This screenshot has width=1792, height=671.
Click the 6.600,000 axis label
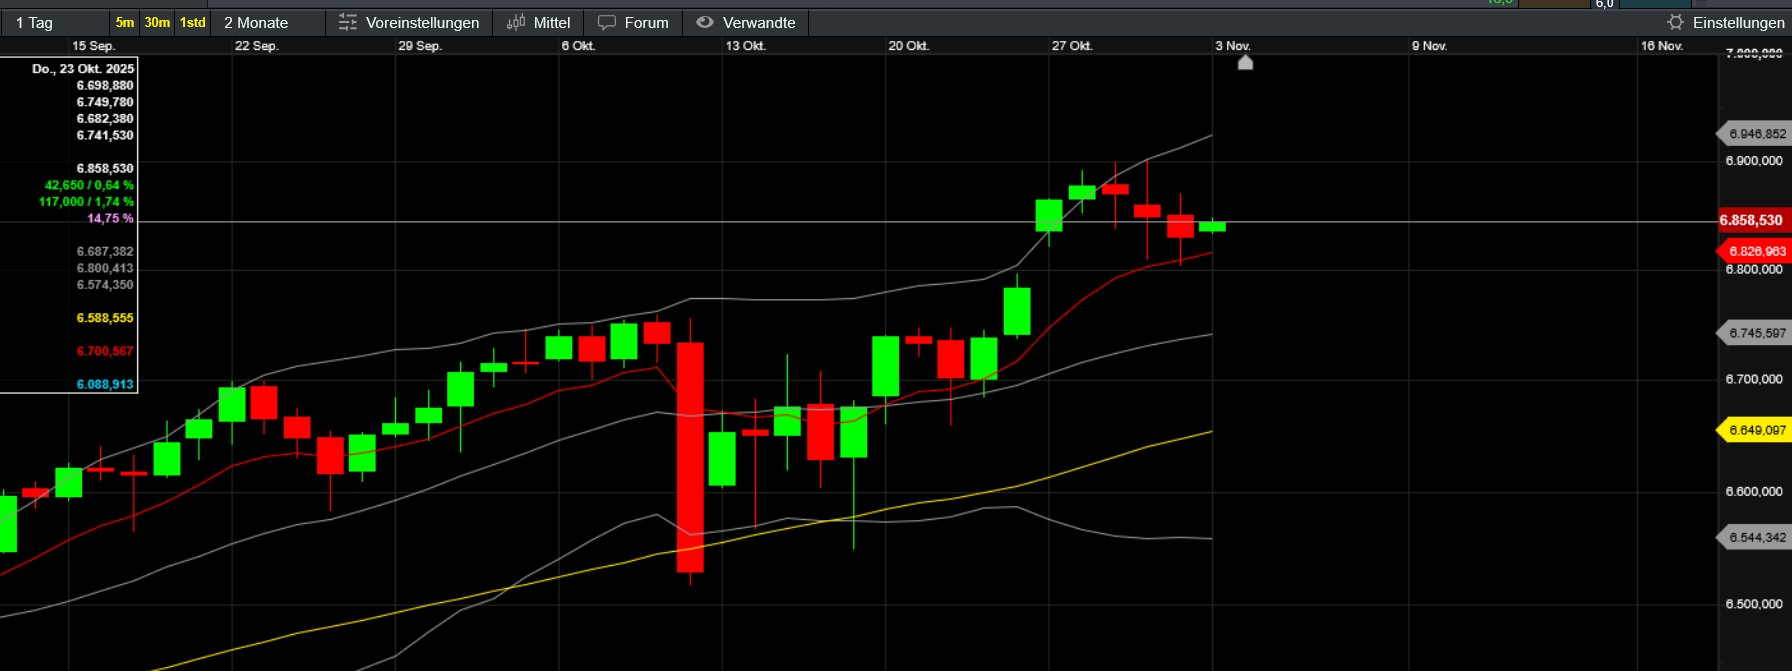pos(1754,491)
